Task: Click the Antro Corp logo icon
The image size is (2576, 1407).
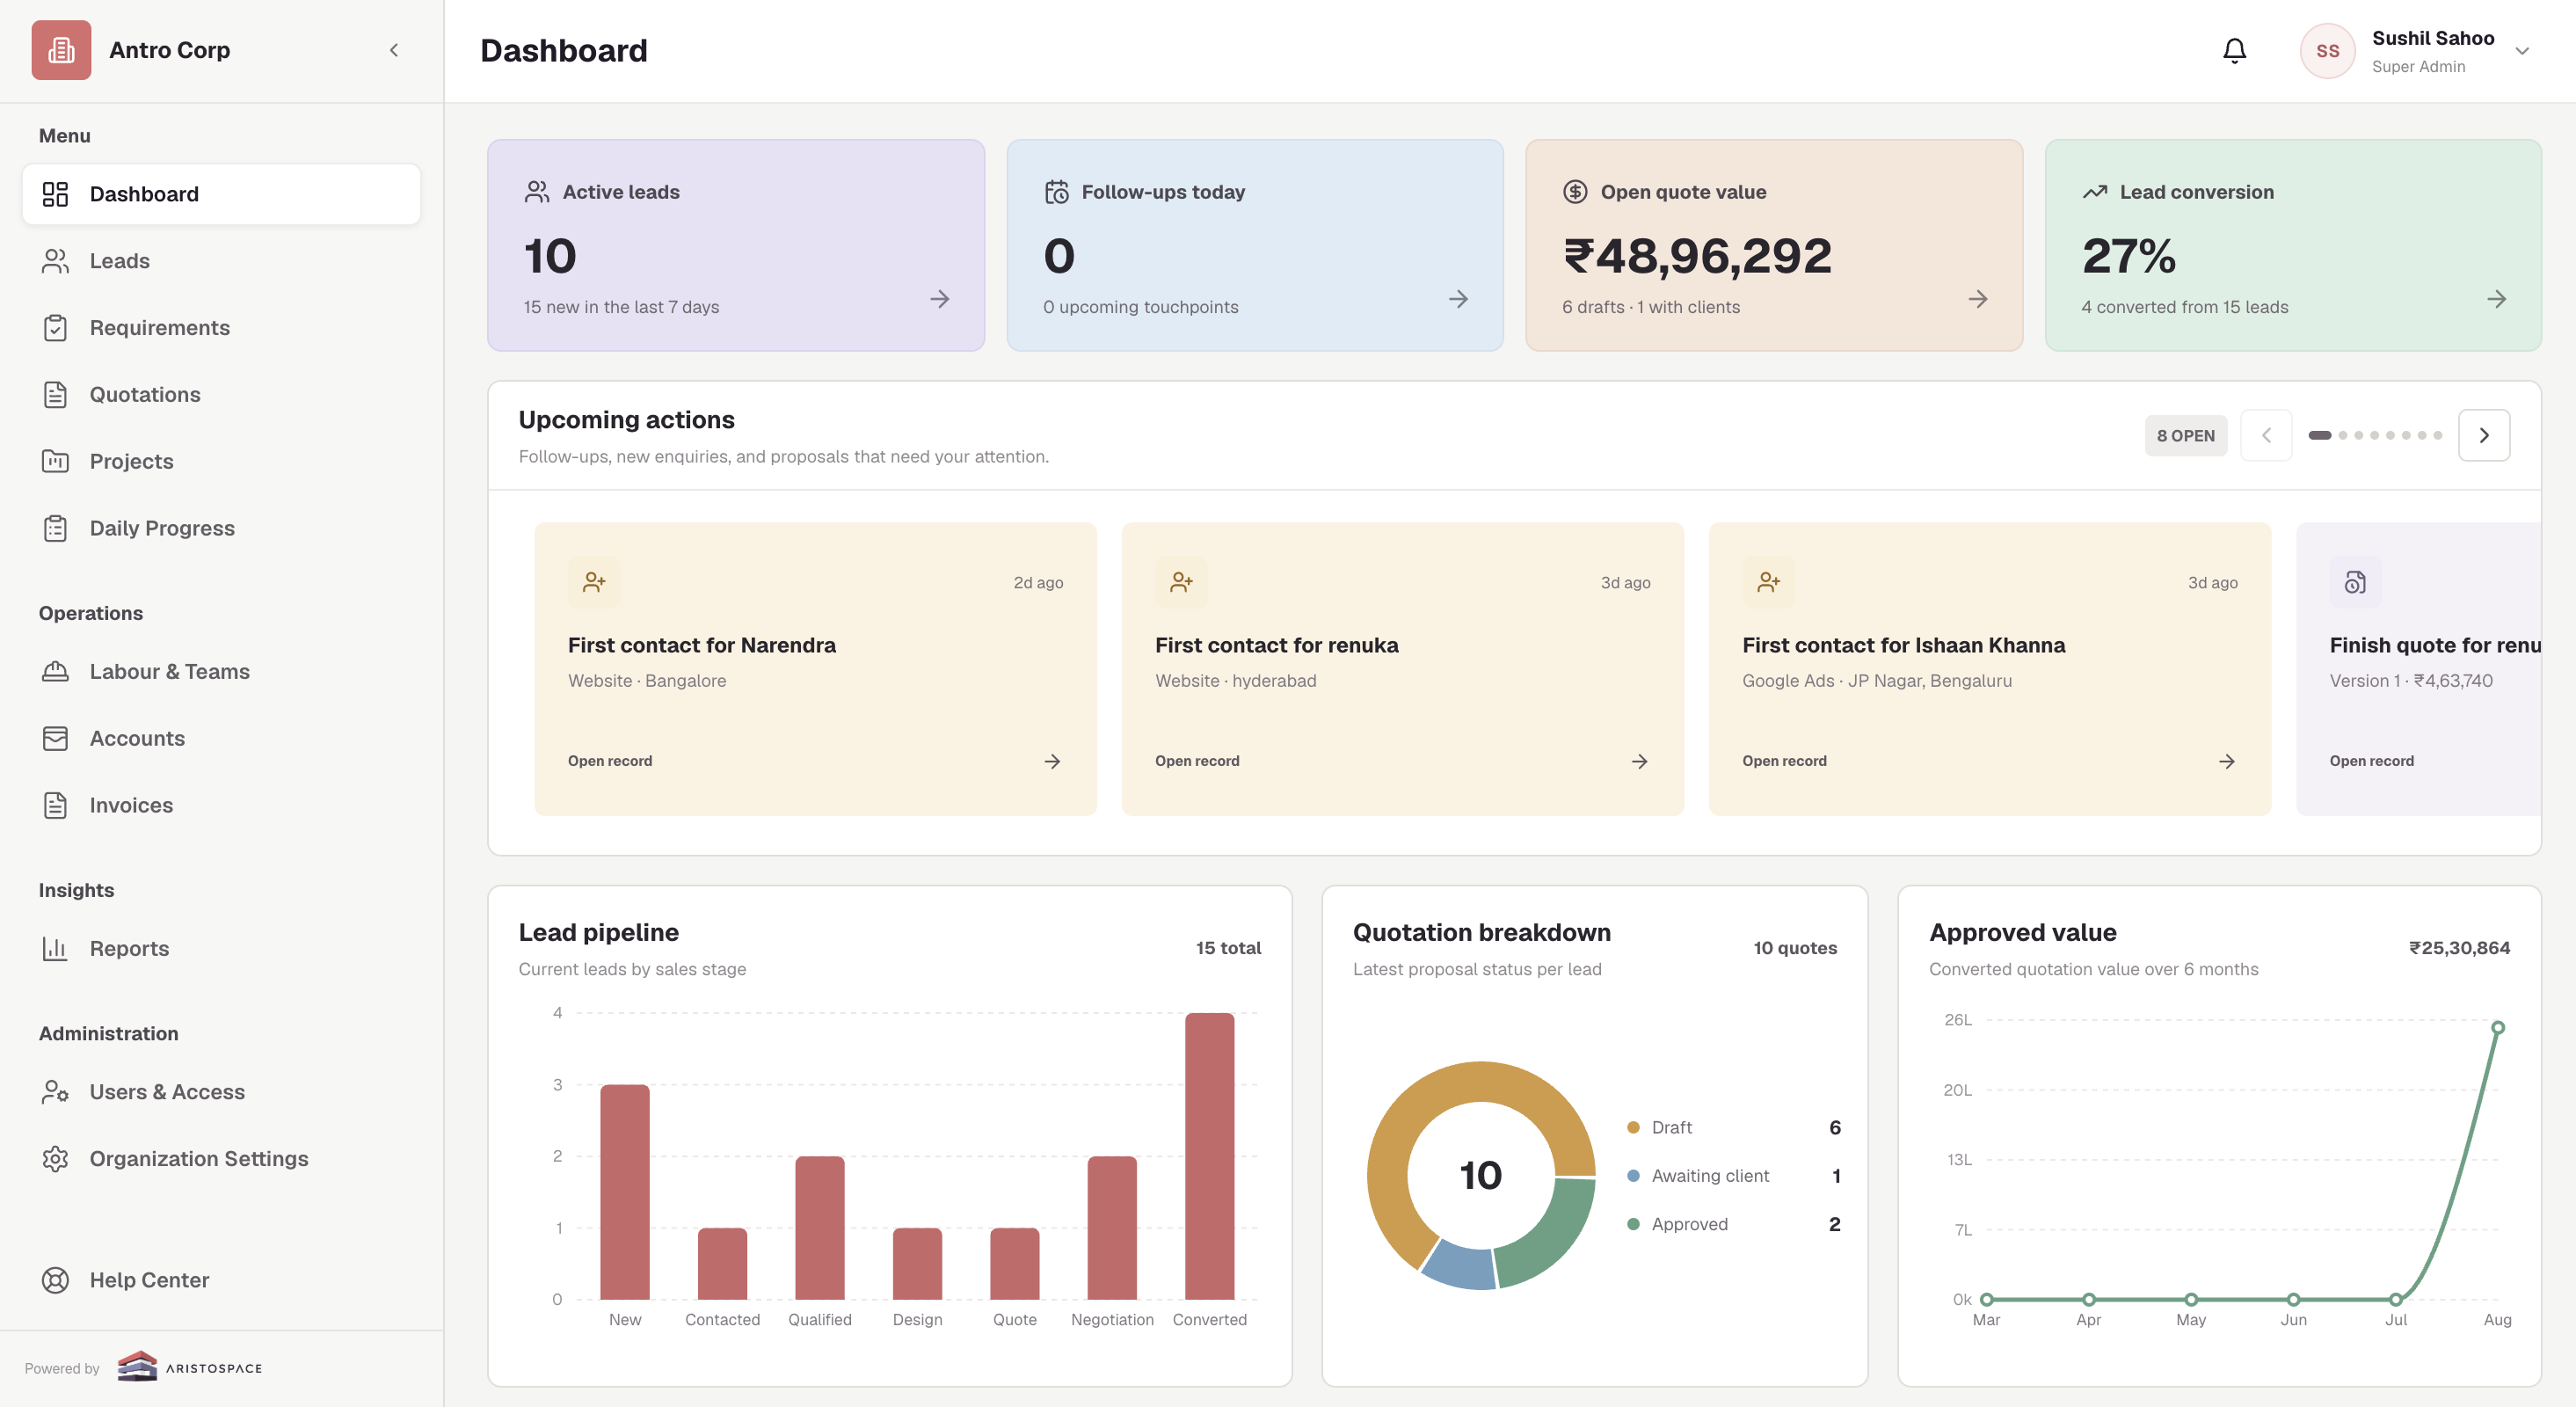Action: 61,50
